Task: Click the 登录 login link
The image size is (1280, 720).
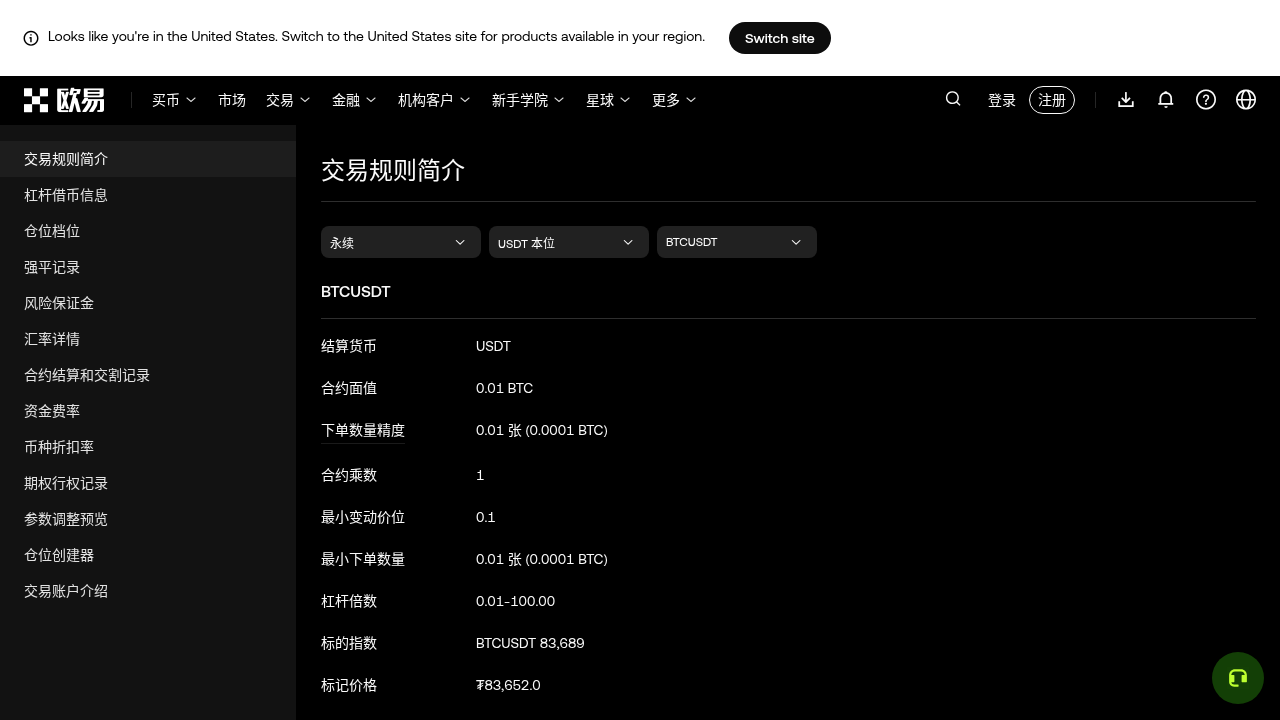Action: [x=1002, y=100]
